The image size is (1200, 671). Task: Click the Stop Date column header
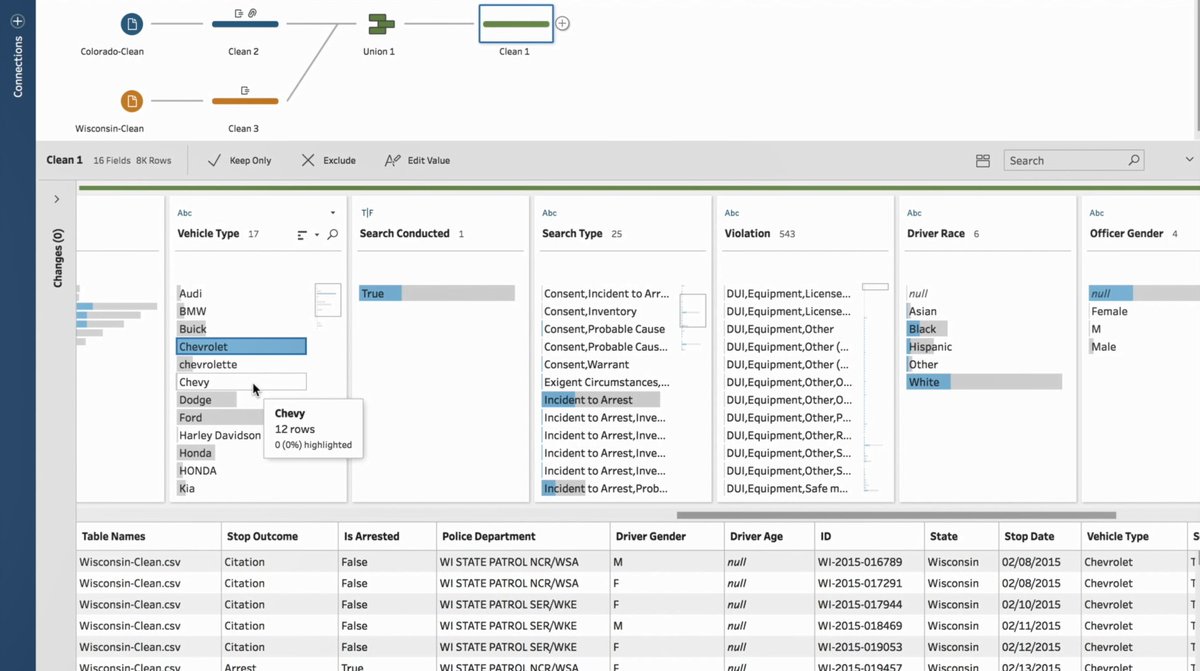(x=1038, y=536)
